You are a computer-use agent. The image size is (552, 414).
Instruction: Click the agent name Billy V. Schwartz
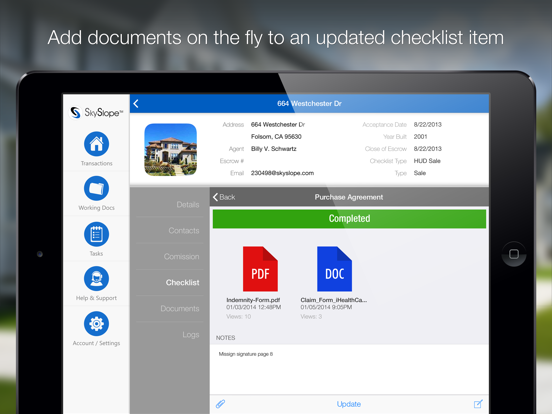[274, 149]
